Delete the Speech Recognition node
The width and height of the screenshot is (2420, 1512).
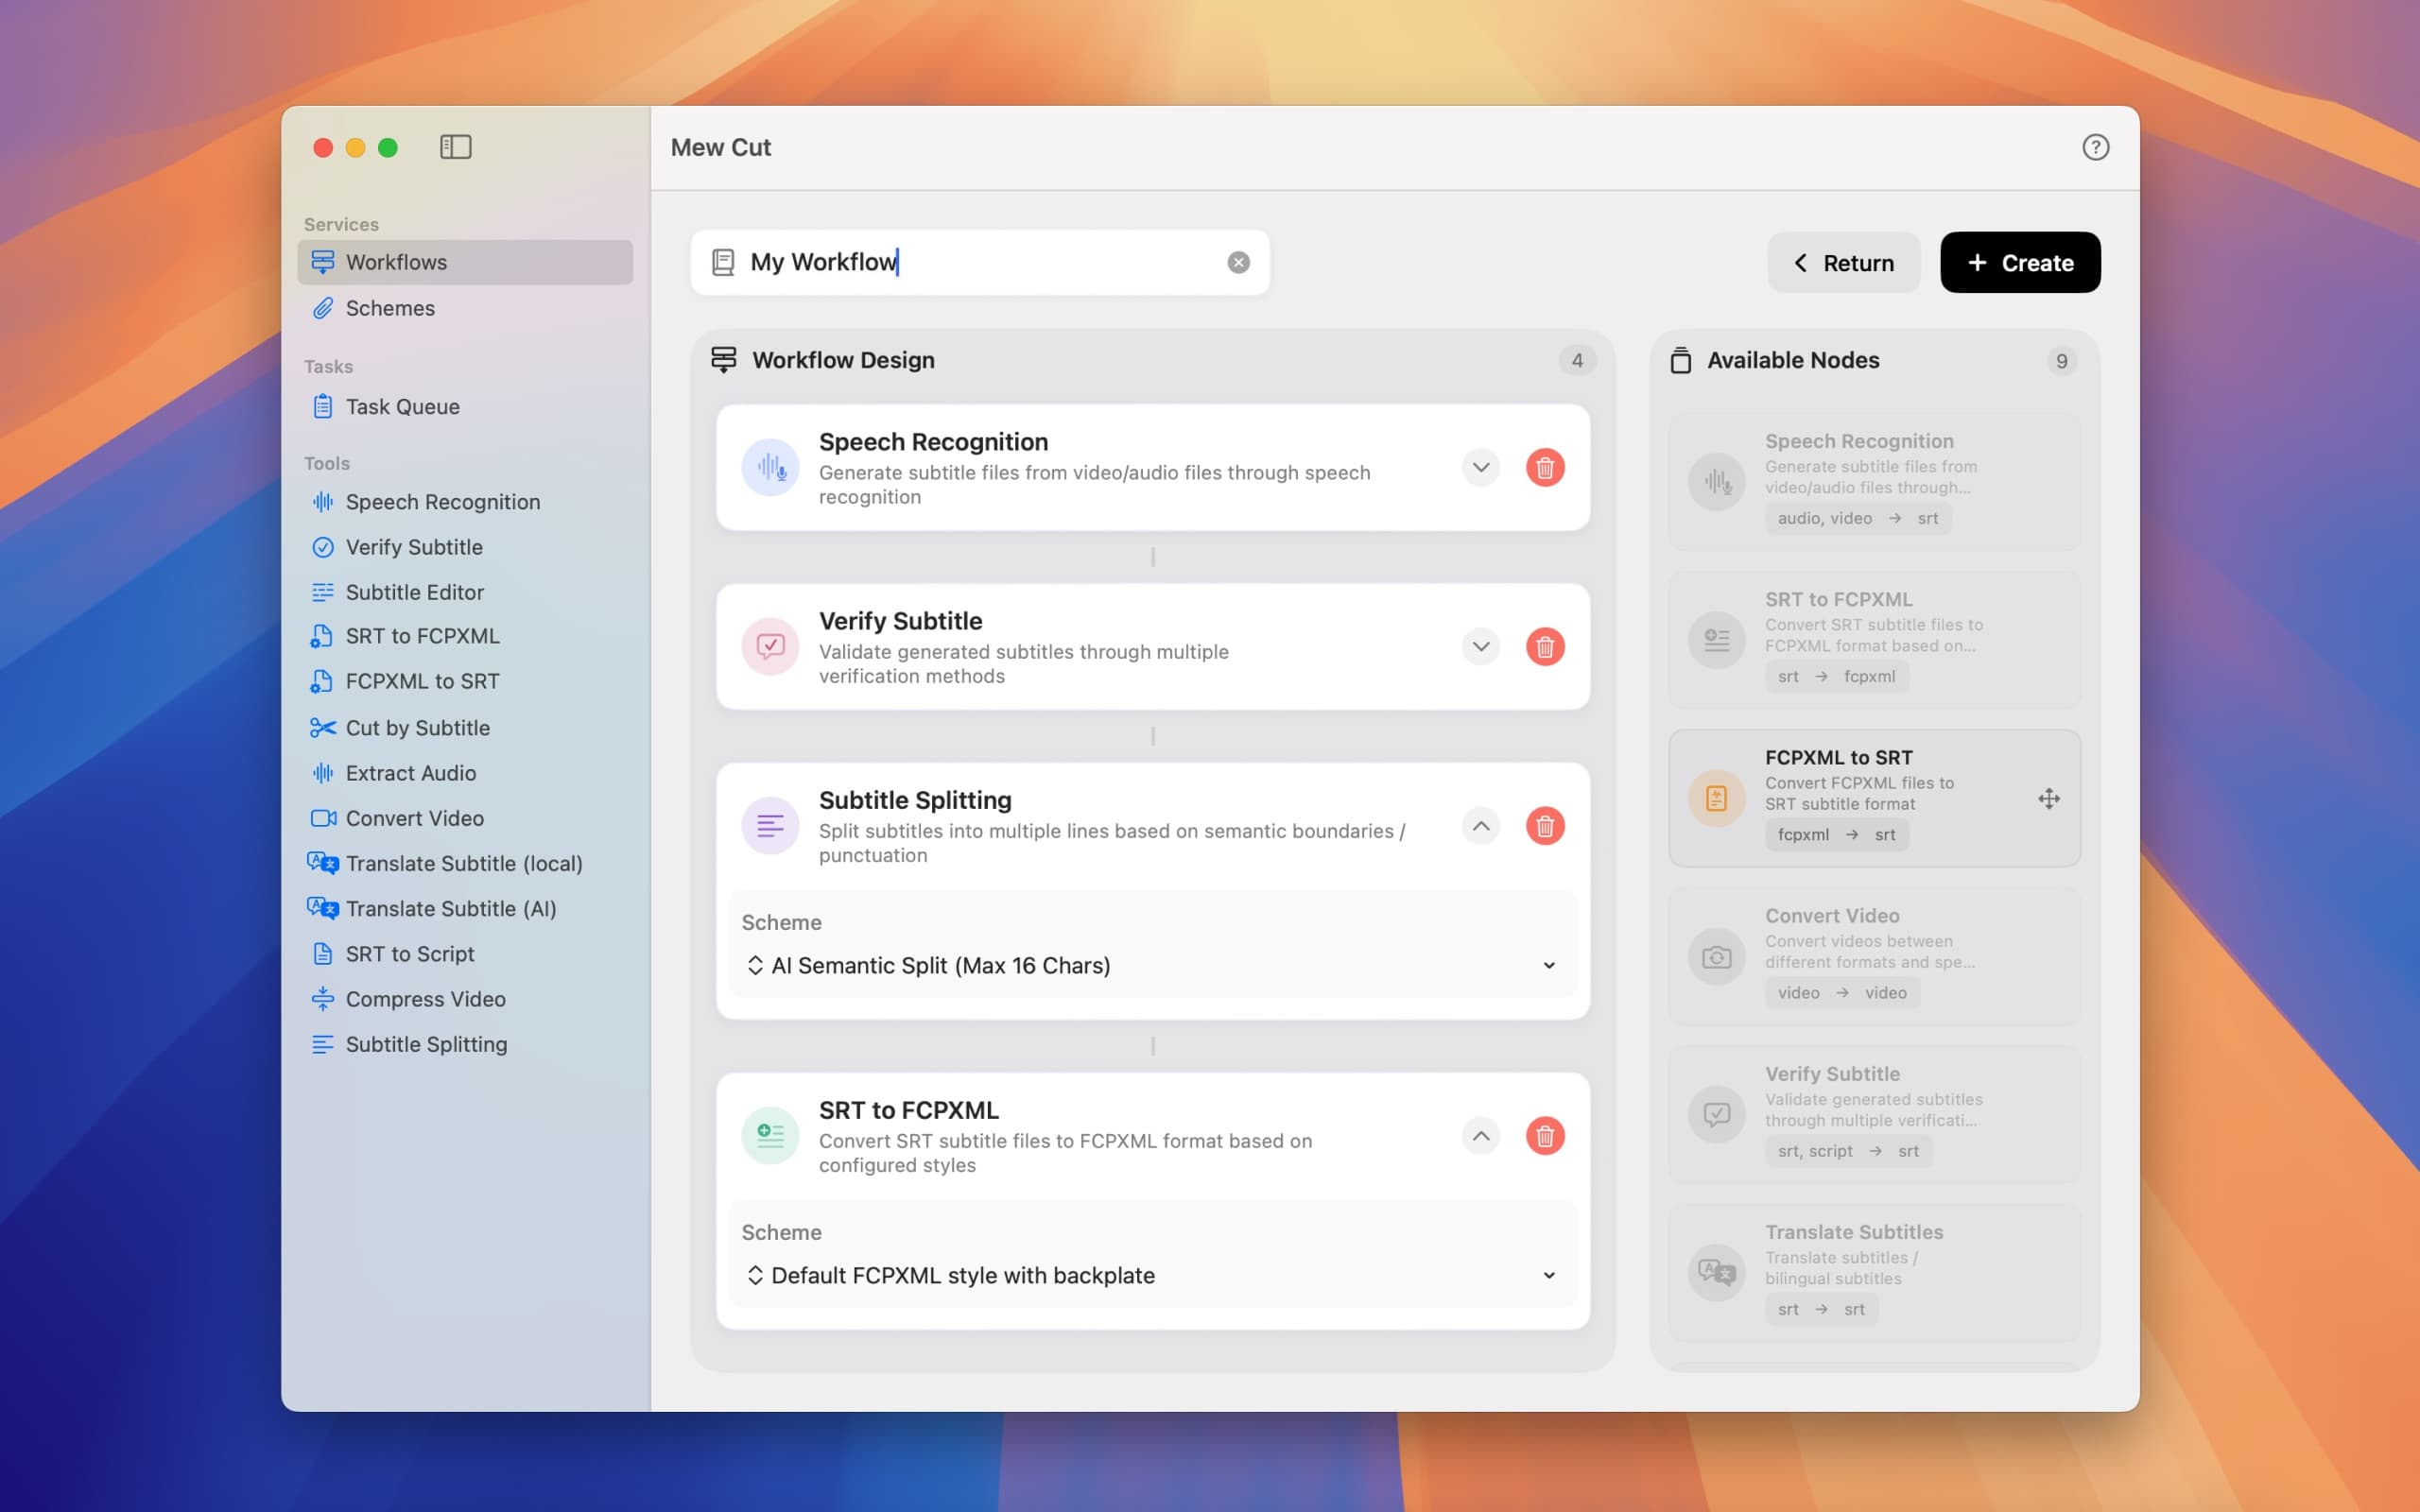tap(1545, 467)
